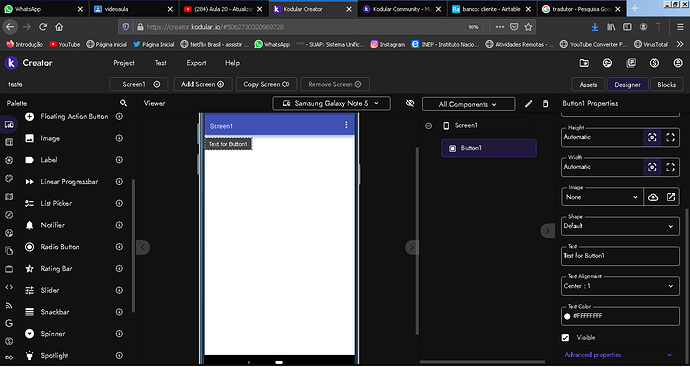Screen dimensions: 690x367
Task: Rename selected component with pencil icon
Action: click(x=529, y=104)
